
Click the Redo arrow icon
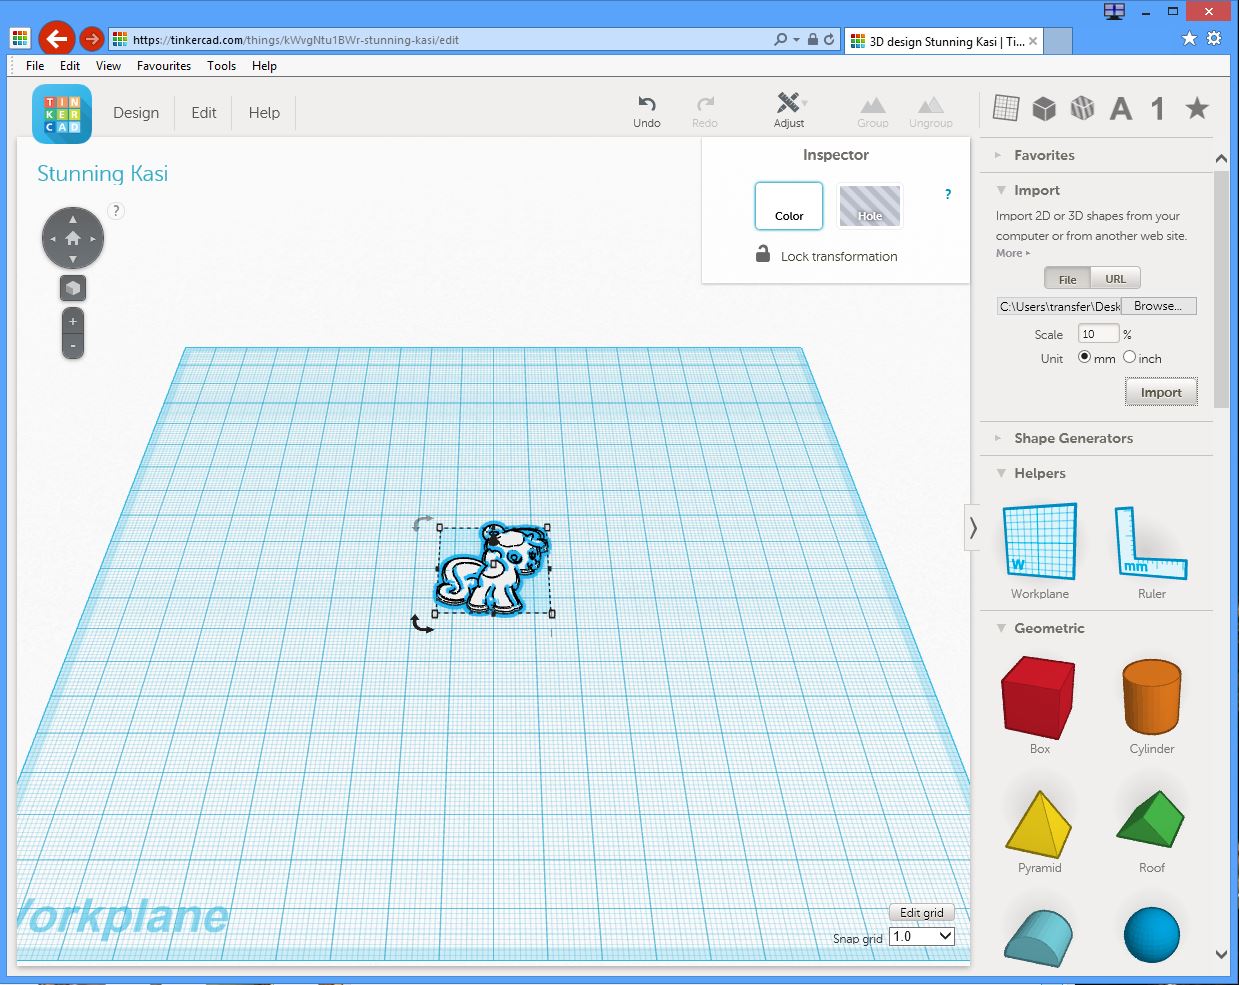pyautogui.click(x=705, y=103)
